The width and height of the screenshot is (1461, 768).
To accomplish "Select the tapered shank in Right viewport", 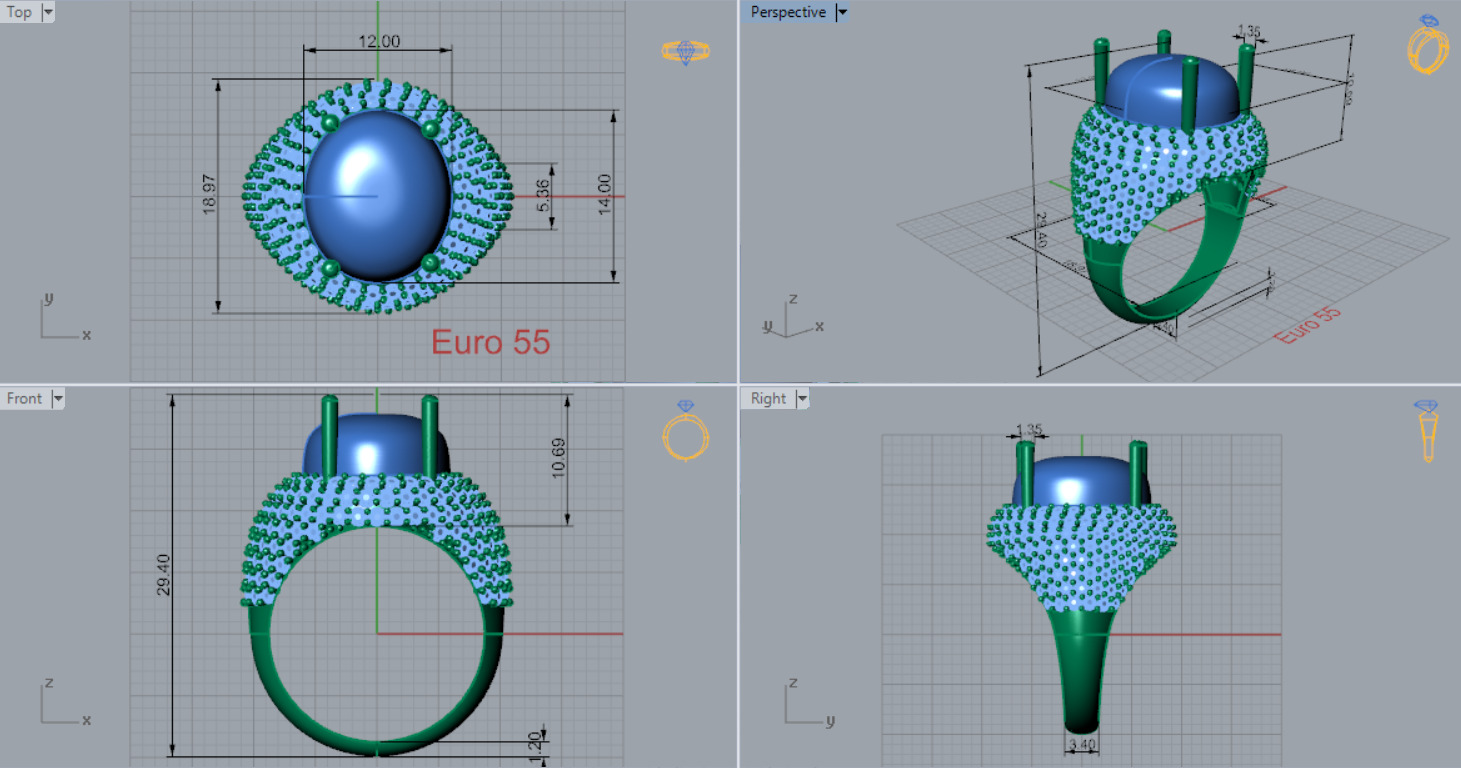I will tap(1081, 670).
